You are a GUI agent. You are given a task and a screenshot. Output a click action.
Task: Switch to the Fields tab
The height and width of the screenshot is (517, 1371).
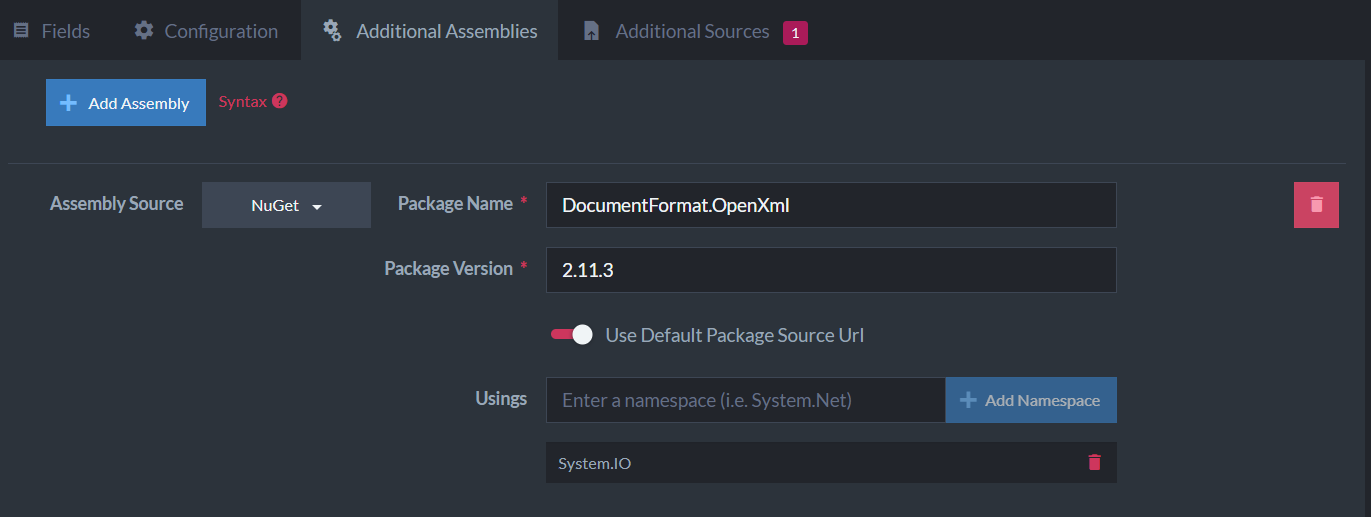[x=51, y=31]
